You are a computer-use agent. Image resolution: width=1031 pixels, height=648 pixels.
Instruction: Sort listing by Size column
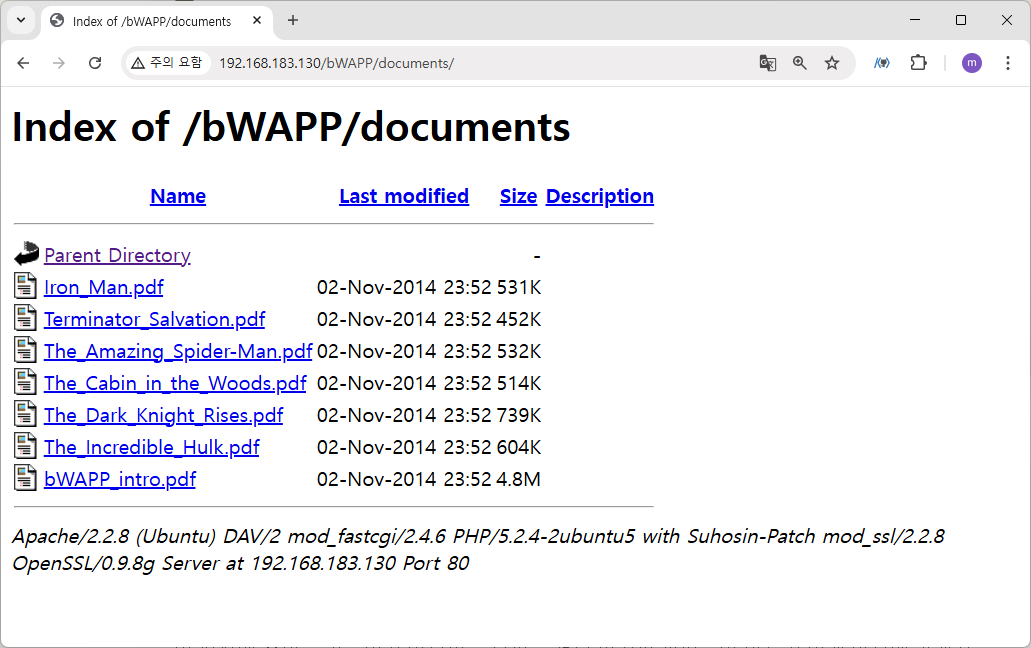(x=518, y=196)
